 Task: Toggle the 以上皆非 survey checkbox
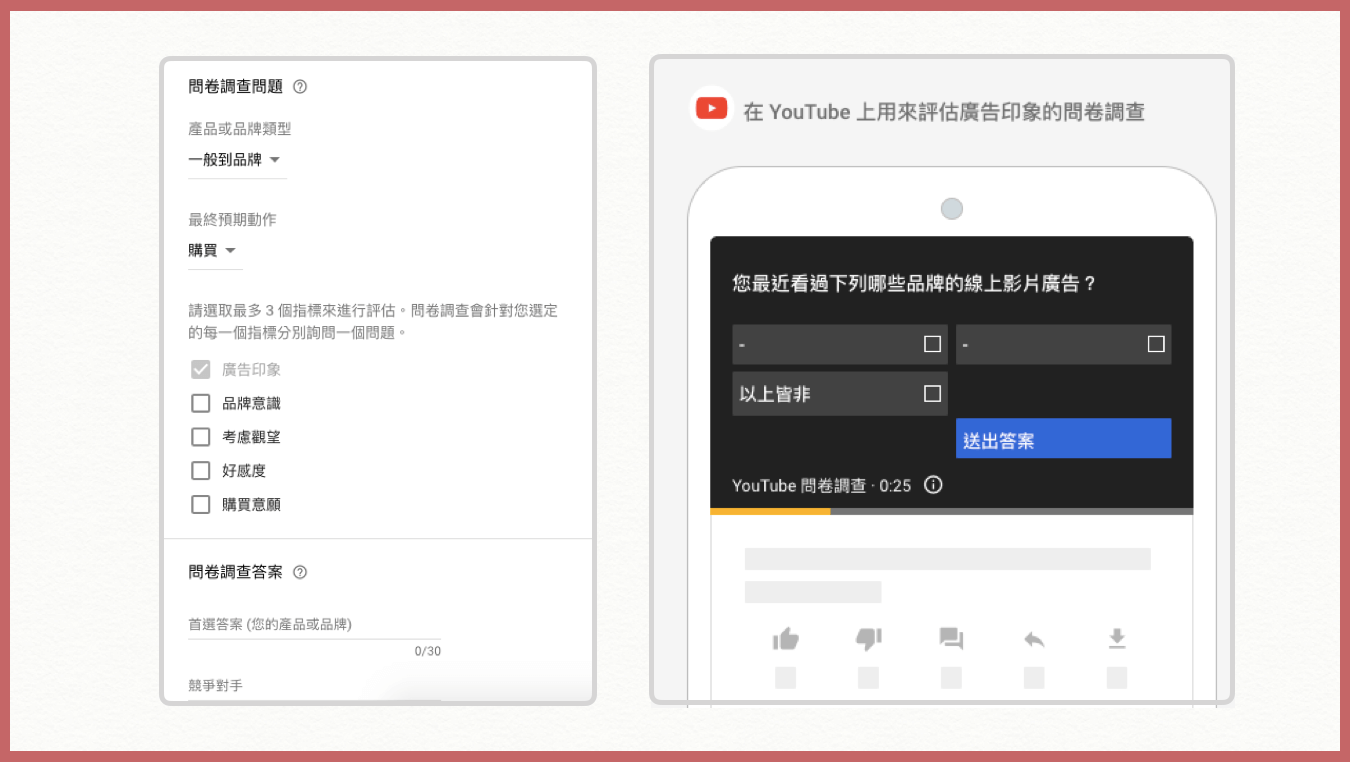(x=932, y=394)
